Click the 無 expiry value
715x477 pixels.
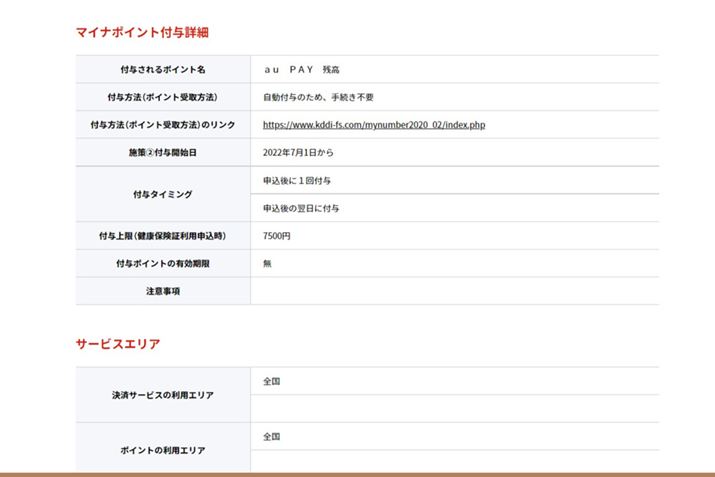coord(267,264)
